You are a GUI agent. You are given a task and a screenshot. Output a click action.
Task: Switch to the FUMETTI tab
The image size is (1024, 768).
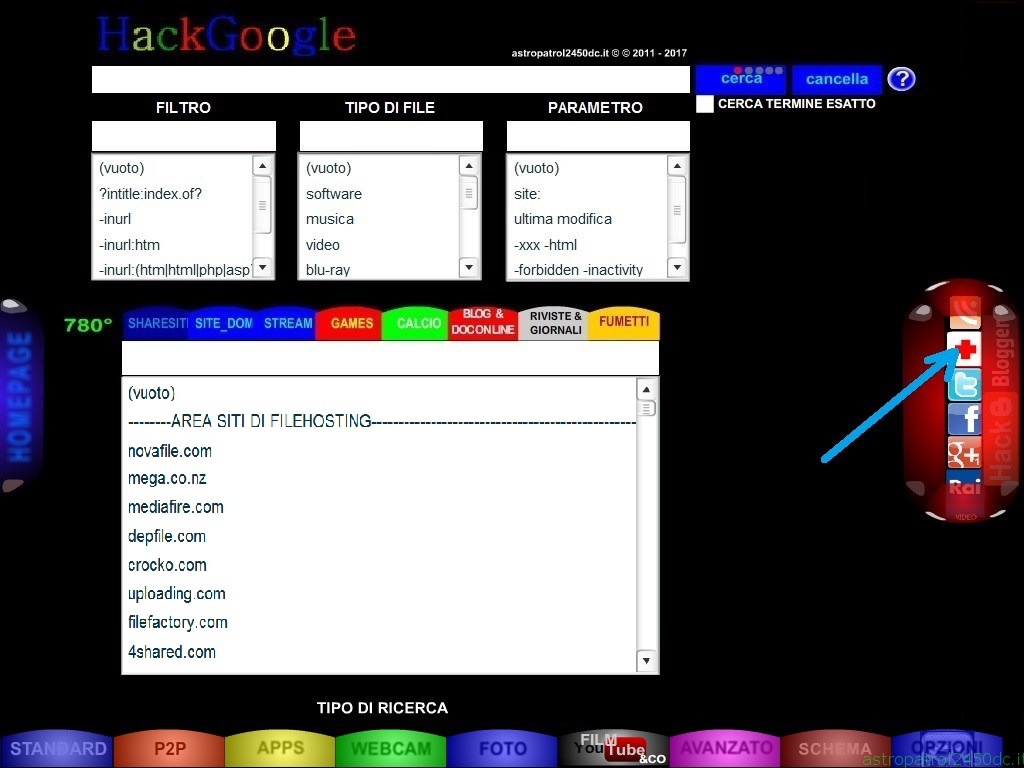[624, 322]
